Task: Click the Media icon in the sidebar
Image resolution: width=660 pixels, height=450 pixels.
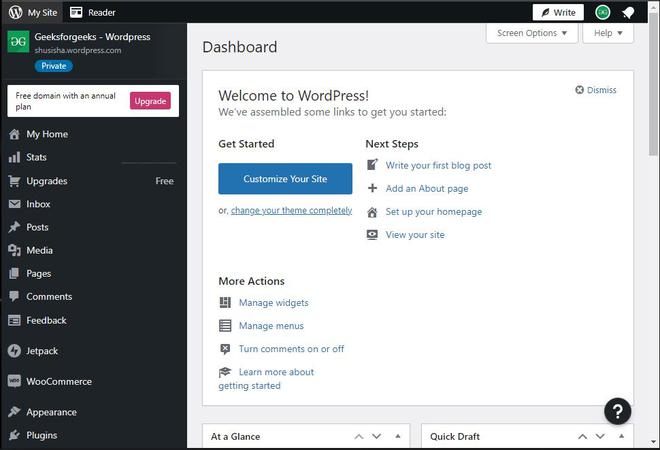Action: tap(14, 250)
